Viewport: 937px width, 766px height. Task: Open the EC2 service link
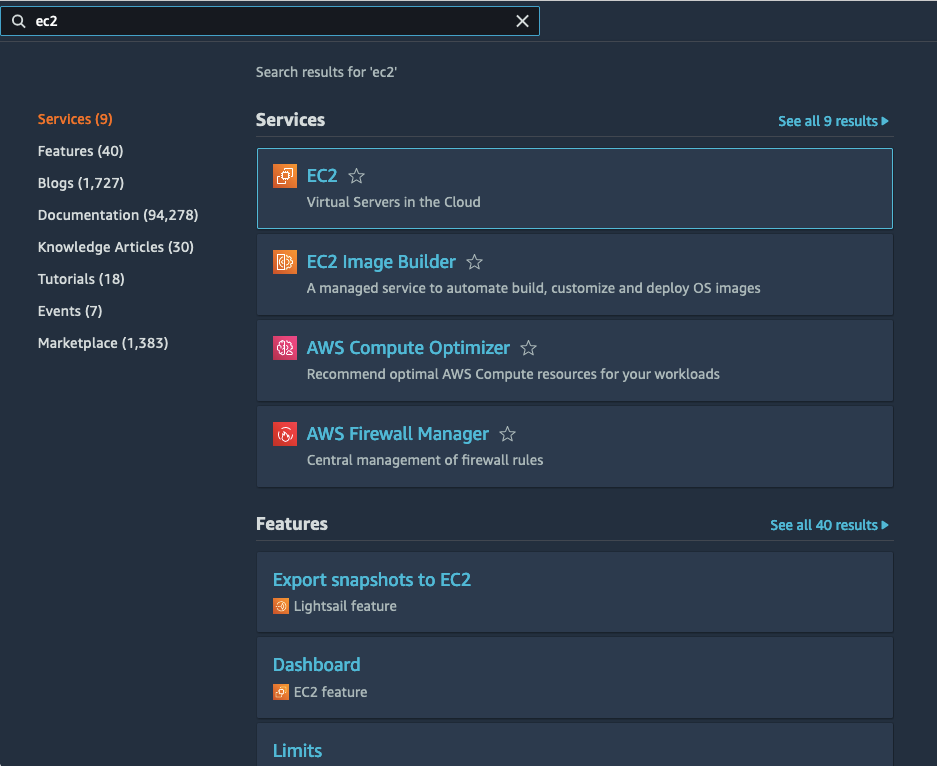pyautogui.click(x=322, y=176)
